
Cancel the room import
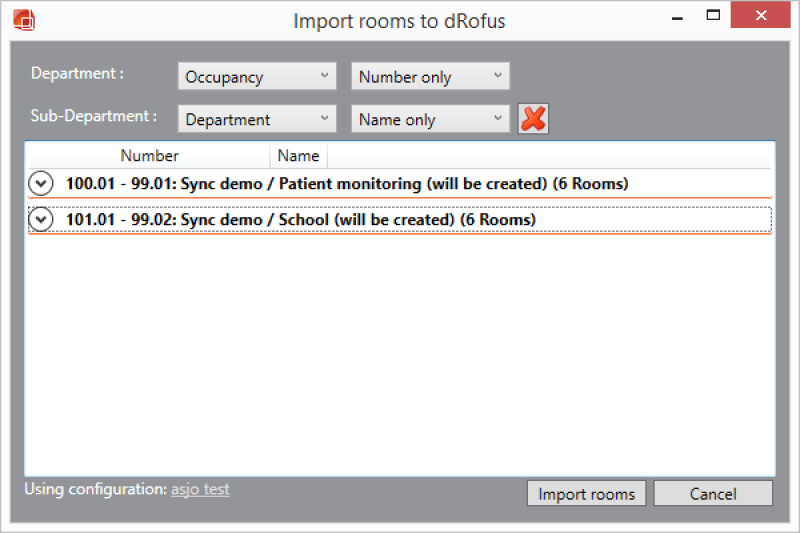point(713,494)
